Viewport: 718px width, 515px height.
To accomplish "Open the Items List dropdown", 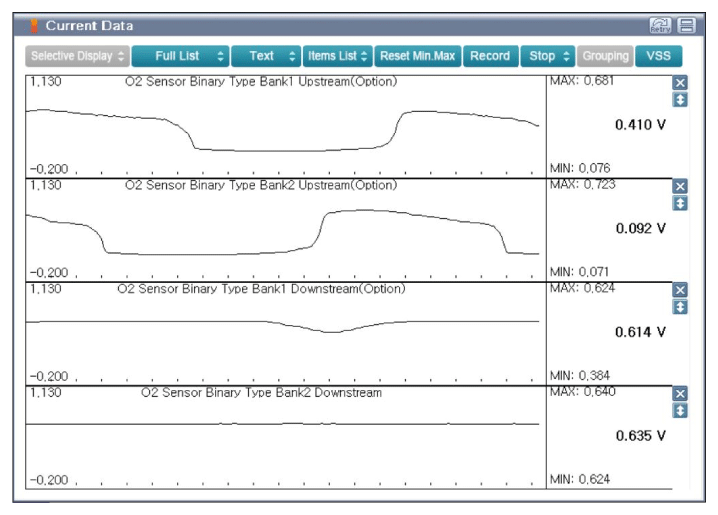I will click(338, 56).
